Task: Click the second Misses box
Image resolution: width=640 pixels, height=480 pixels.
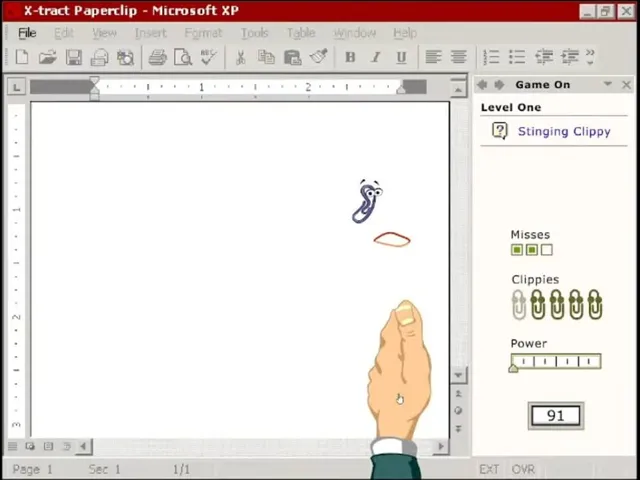Action: pyautogui.click(x=531, y=250)
